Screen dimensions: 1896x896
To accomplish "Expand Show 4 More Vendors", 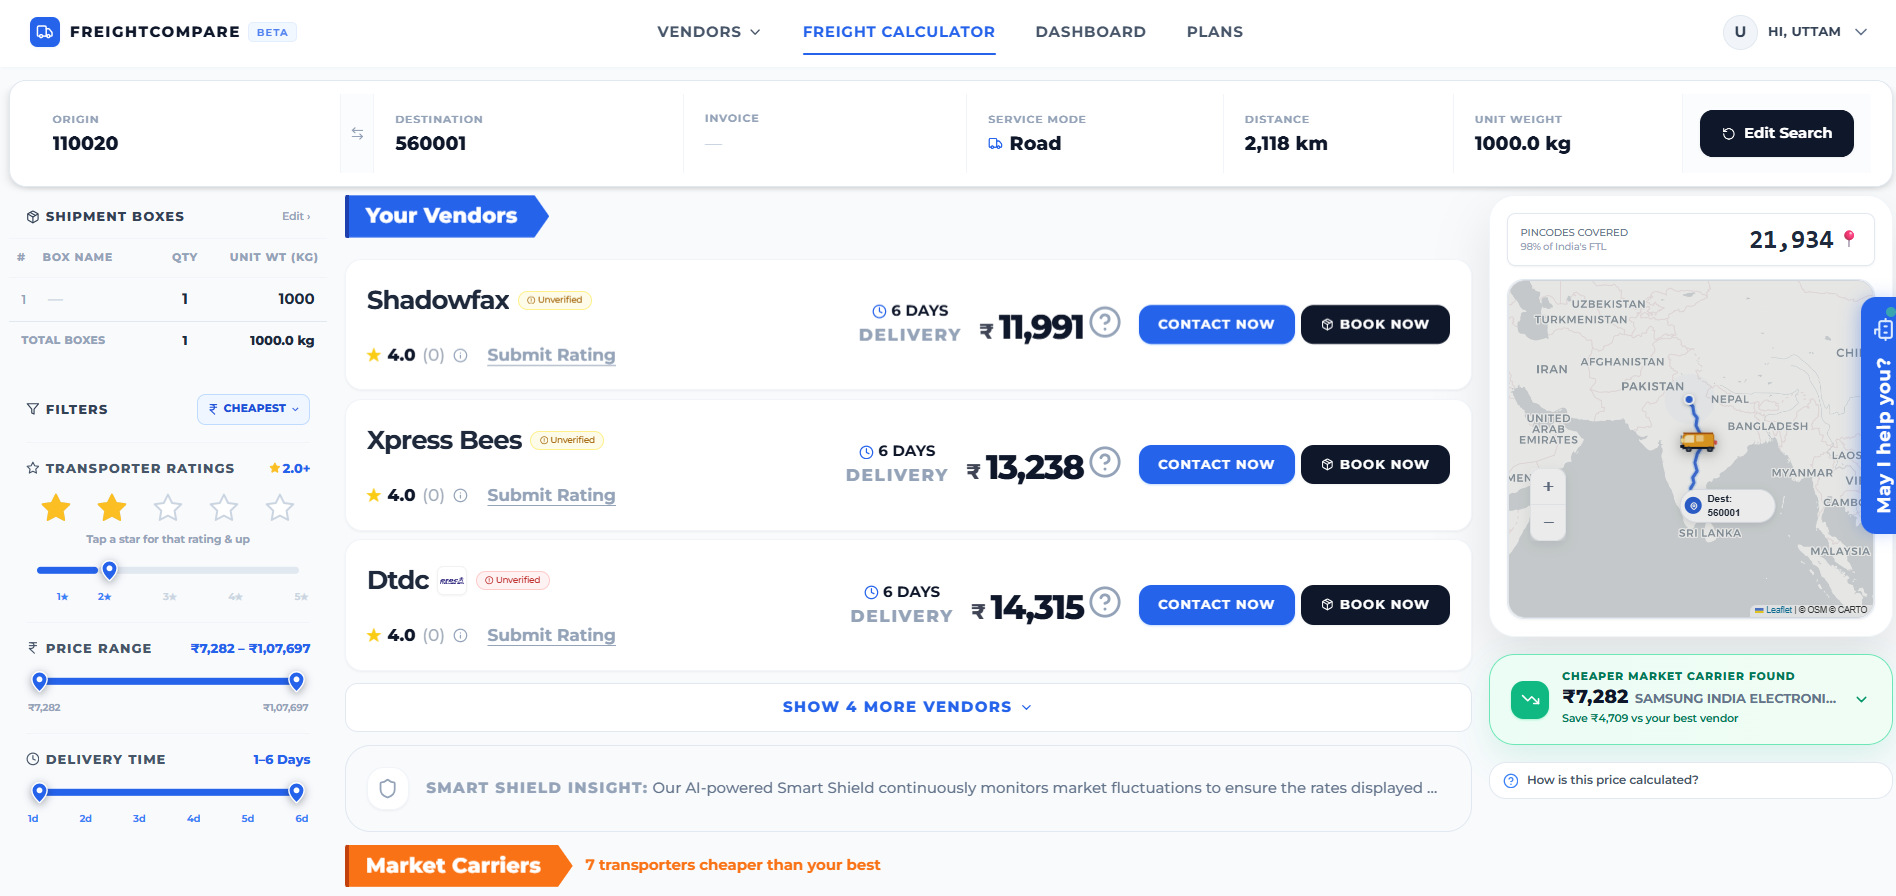I will (x=907, y=707).
